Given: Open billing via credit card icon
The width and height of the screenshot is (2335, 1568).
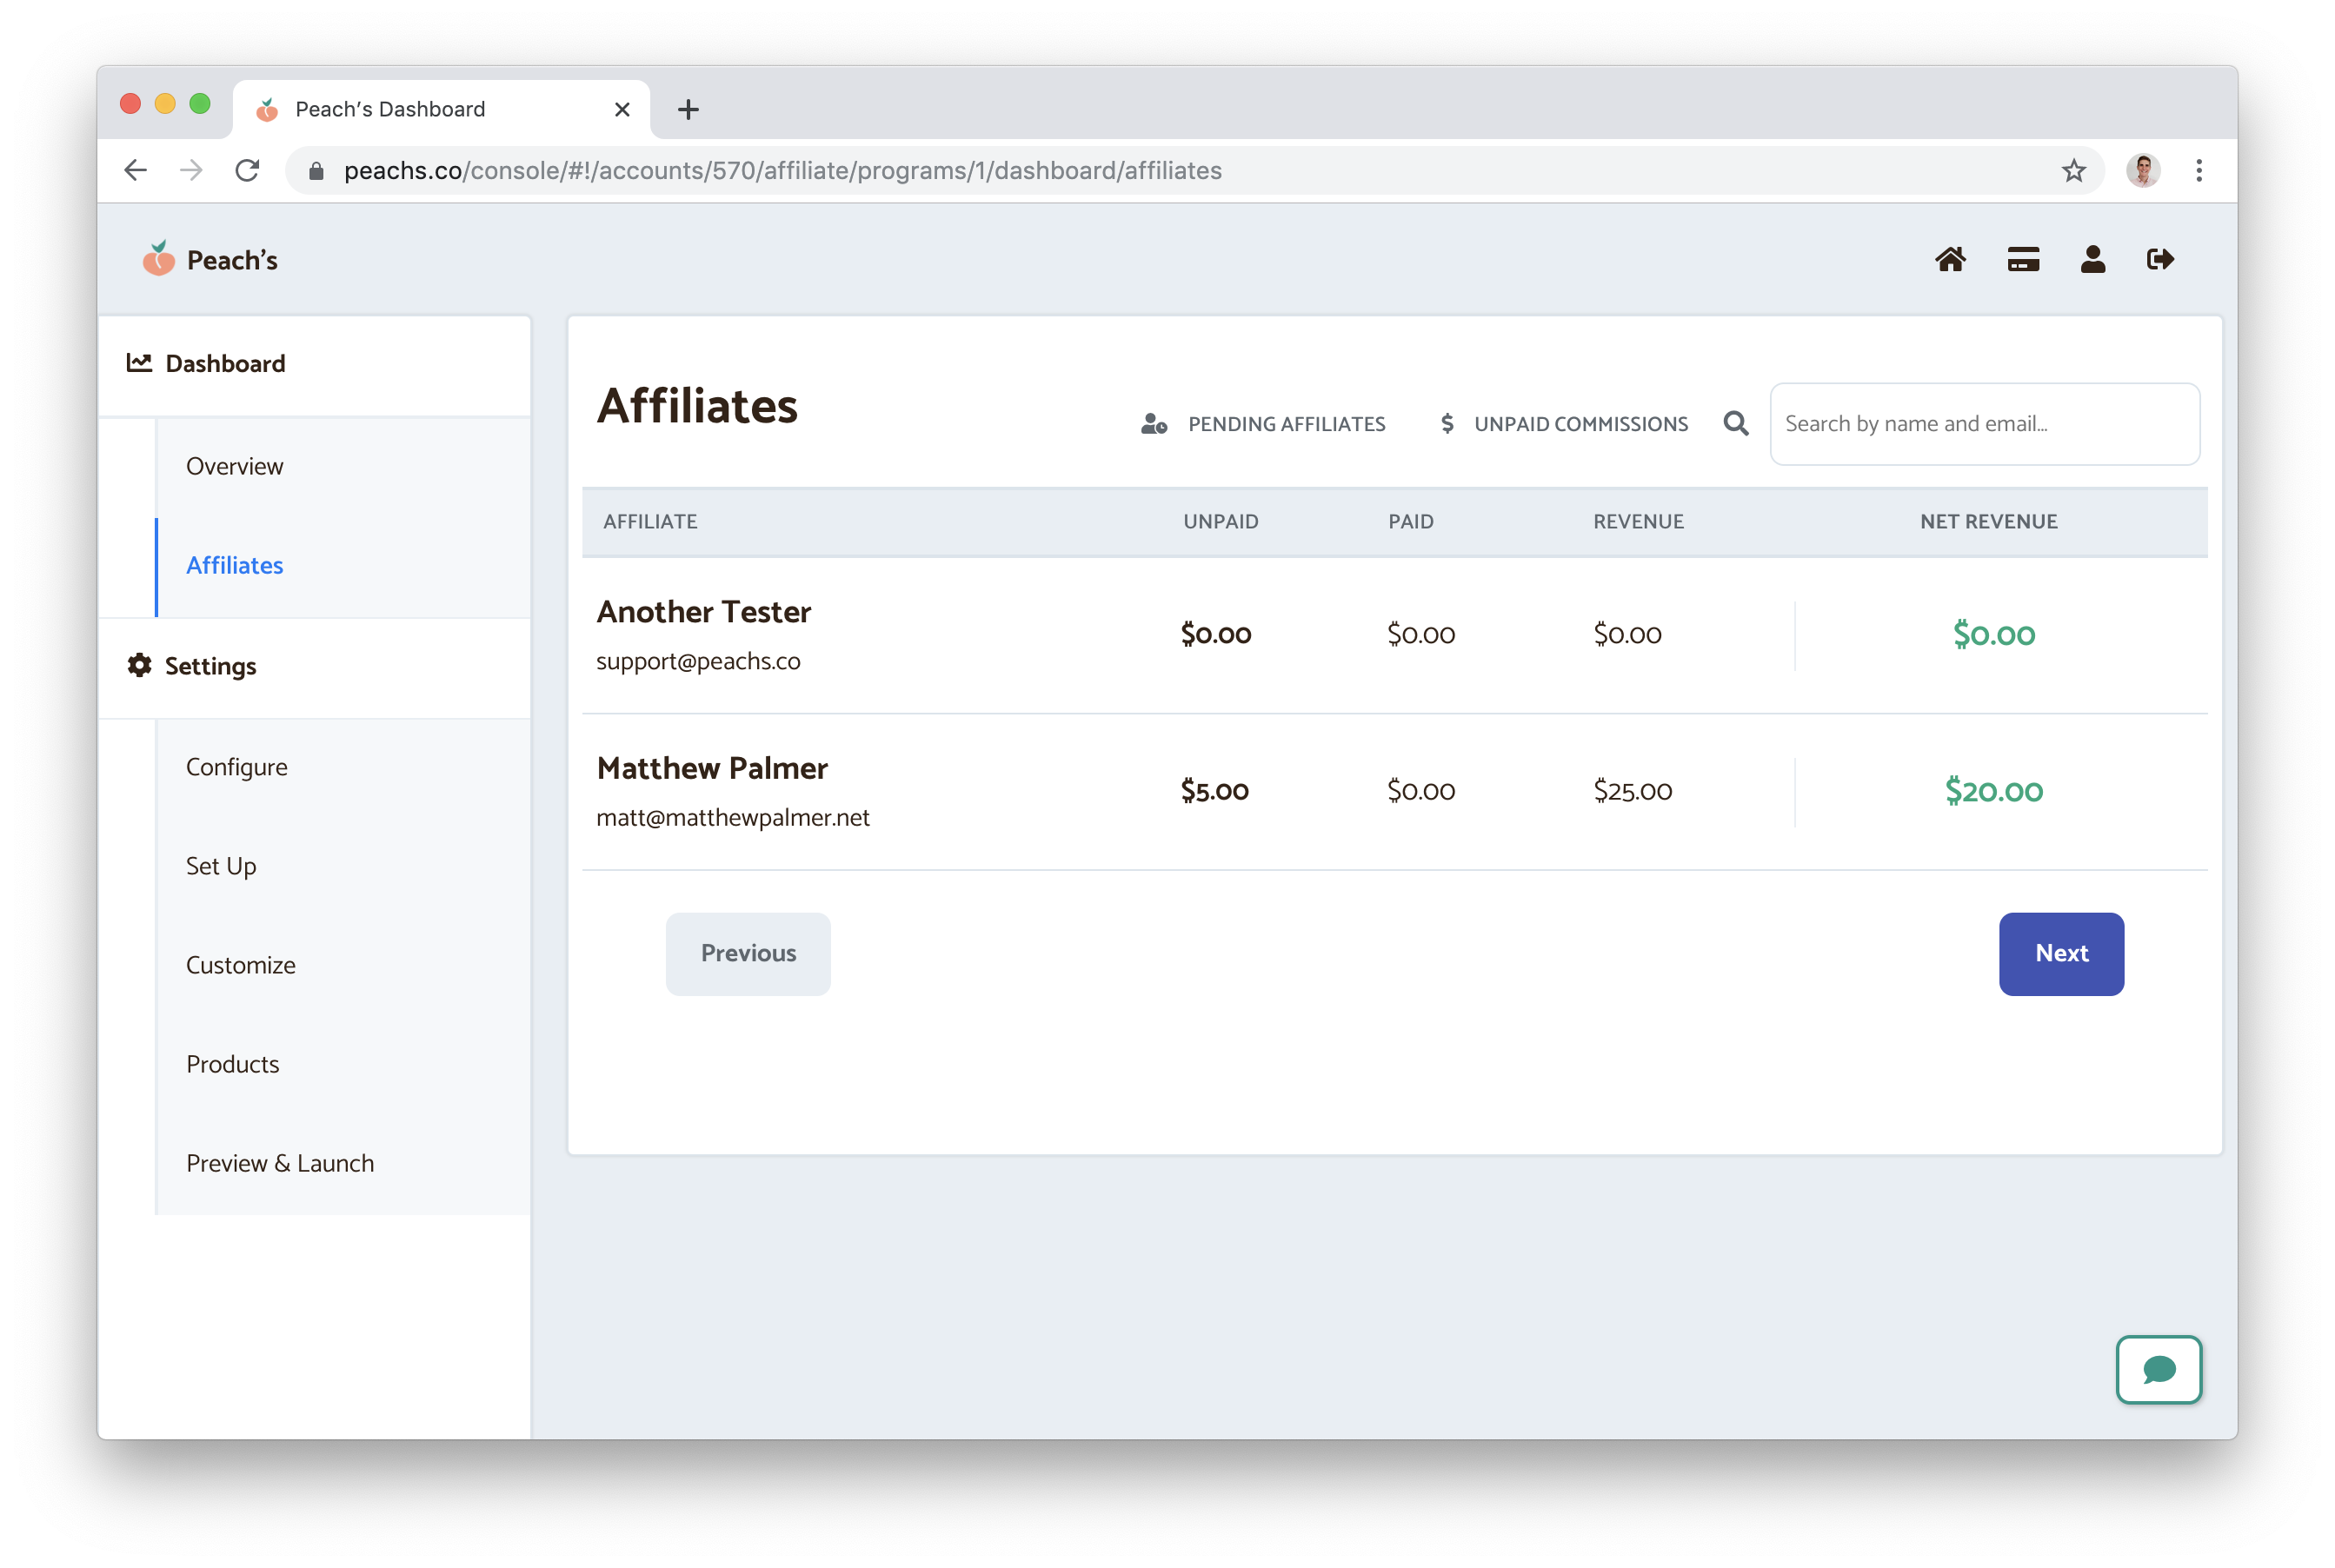Looking at the screenshot, I should click(2023, 260).
